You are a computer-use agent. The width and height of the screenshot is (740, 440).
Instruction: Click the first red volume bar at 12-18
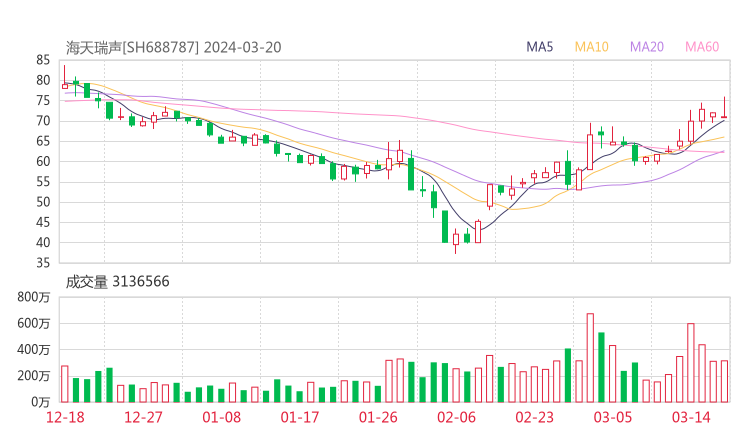tap(65, 384)
